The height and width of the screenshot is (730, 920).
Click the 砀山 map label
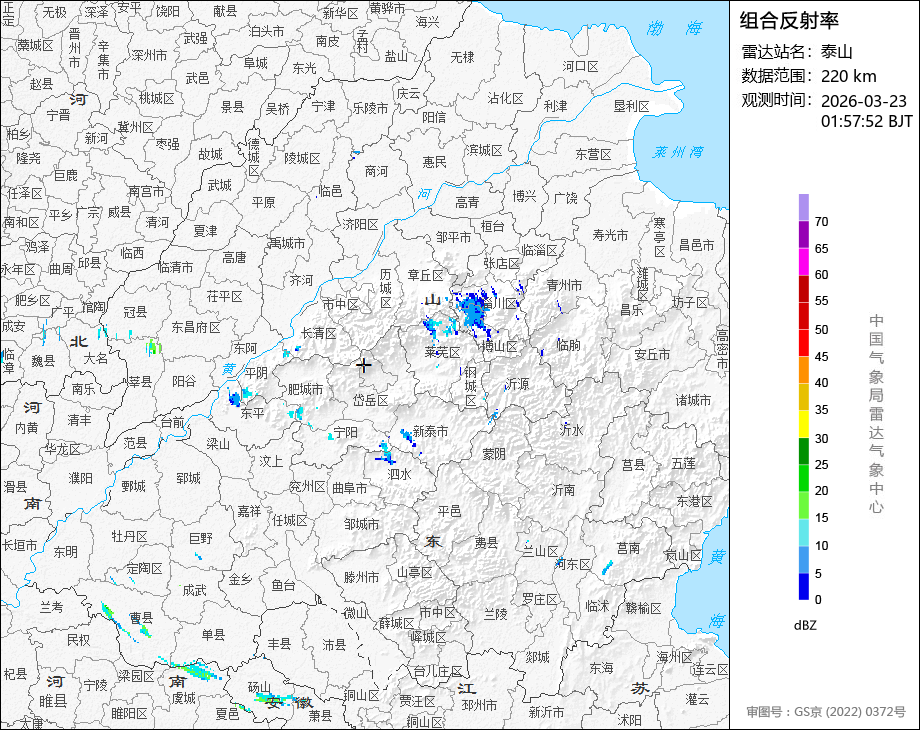259,687
